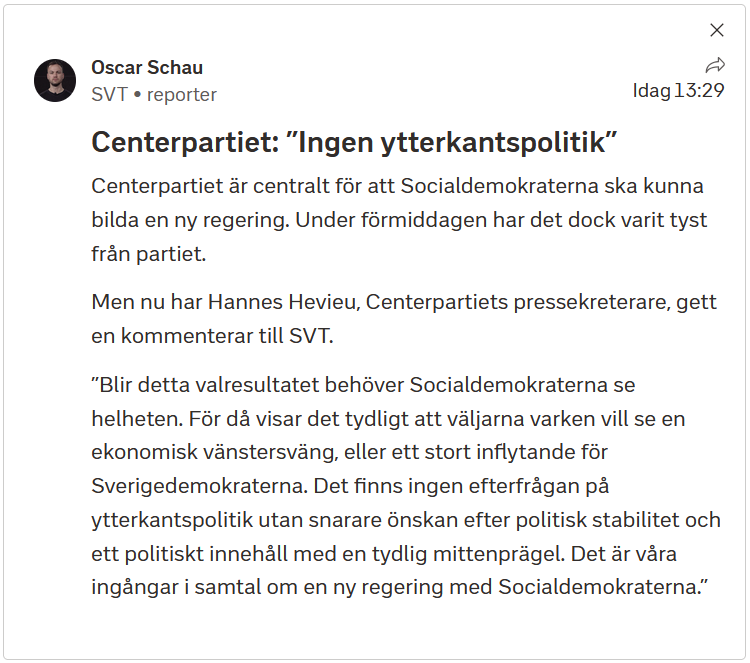Click the name 'Hannes Hevieu' in the text
The width and height of the screenshot is (750, 663).
pos(282,302)
